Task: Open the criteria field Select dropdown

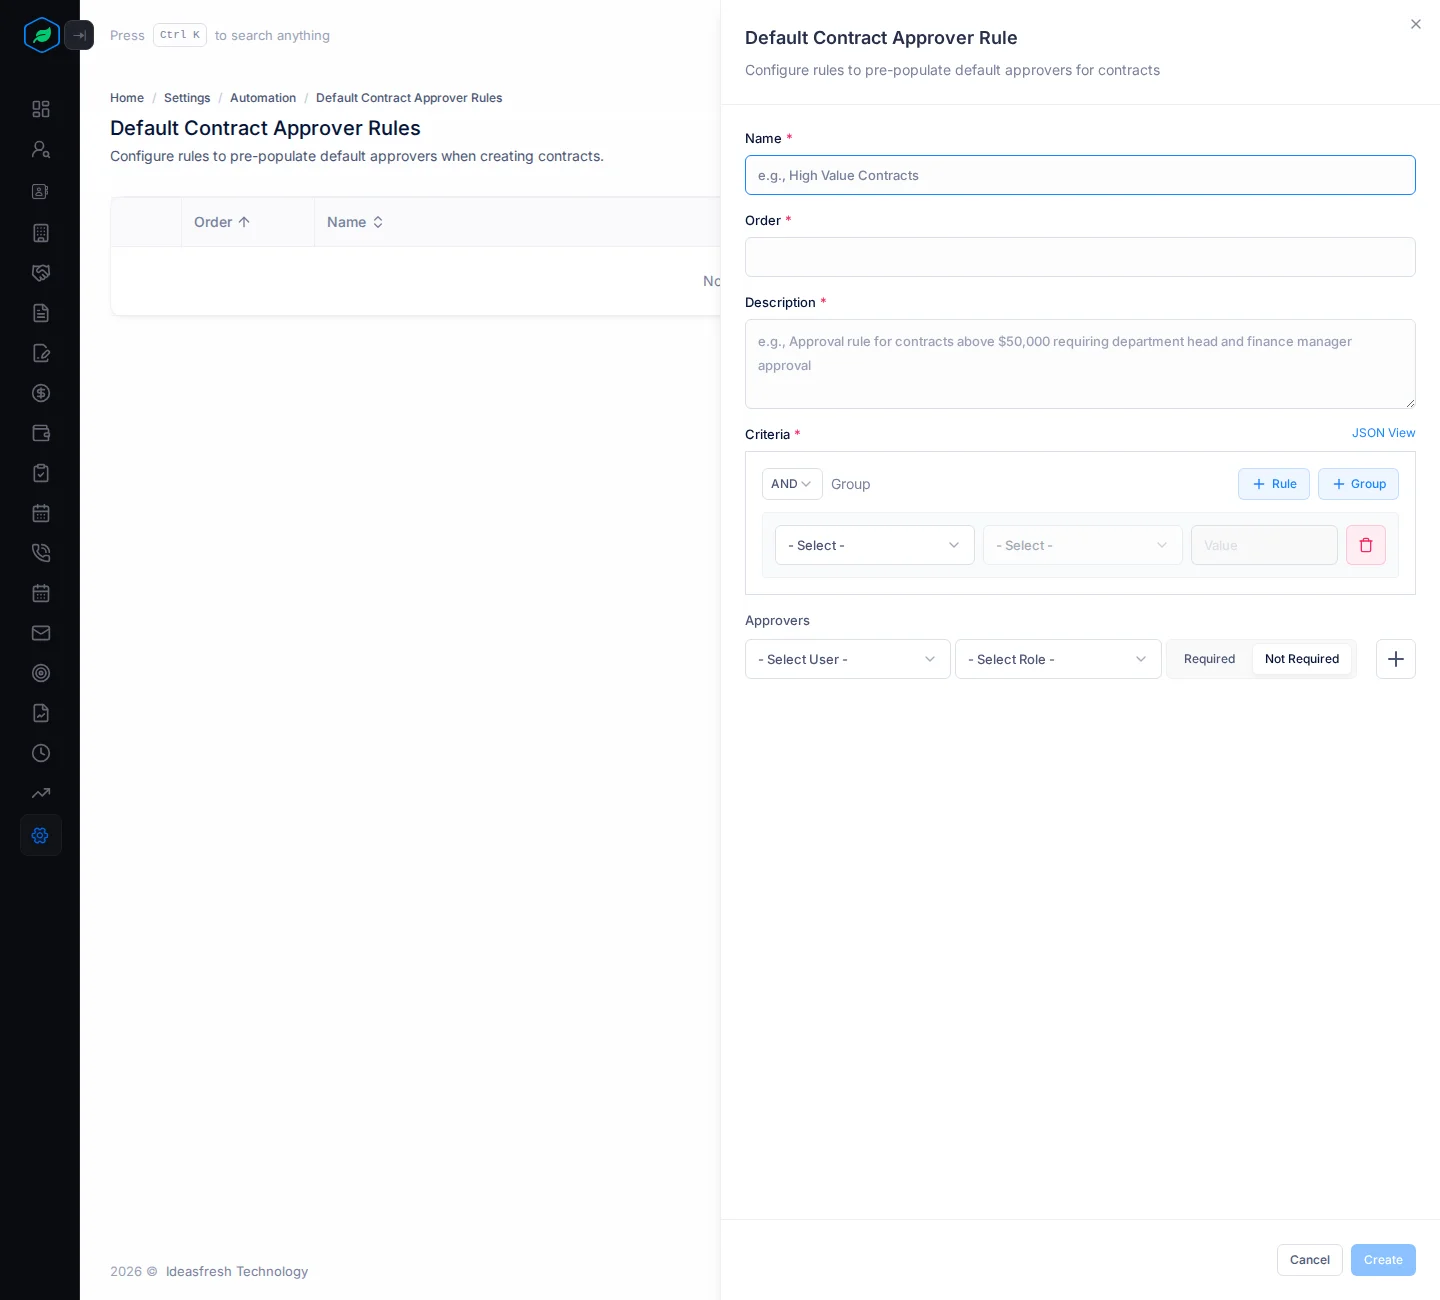Action: (x=875, y=545)
